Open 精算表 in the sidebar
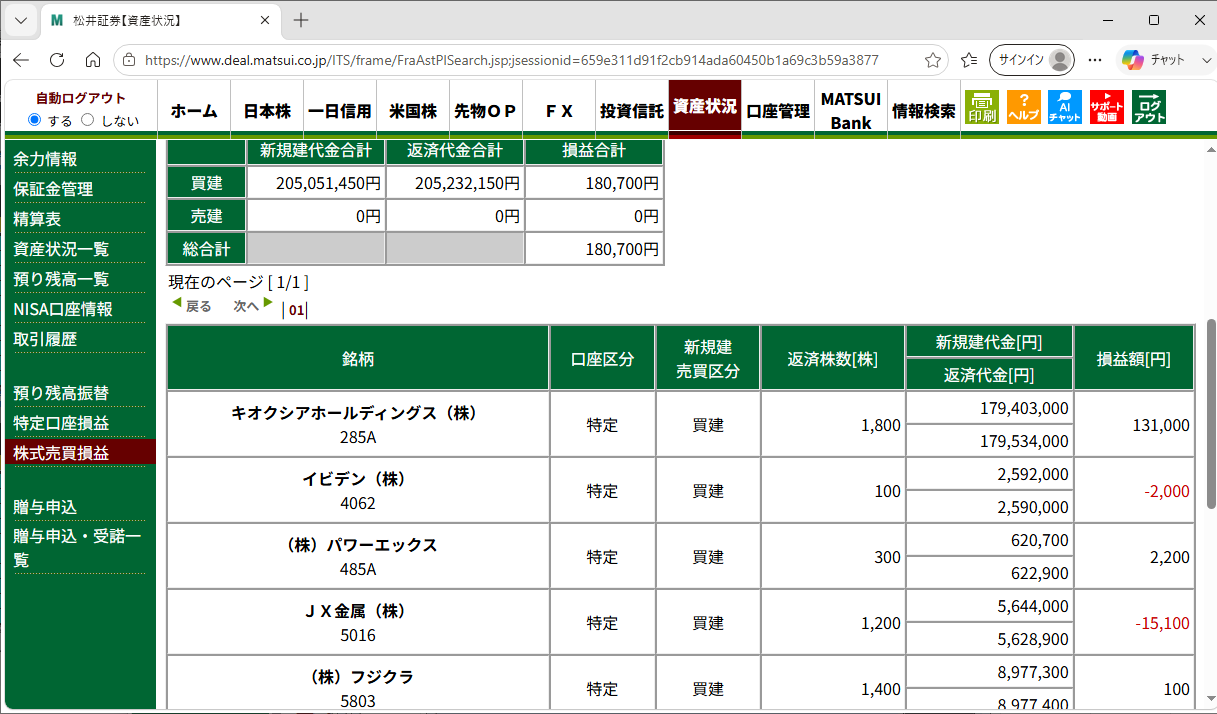 click(x=37, y=219)
